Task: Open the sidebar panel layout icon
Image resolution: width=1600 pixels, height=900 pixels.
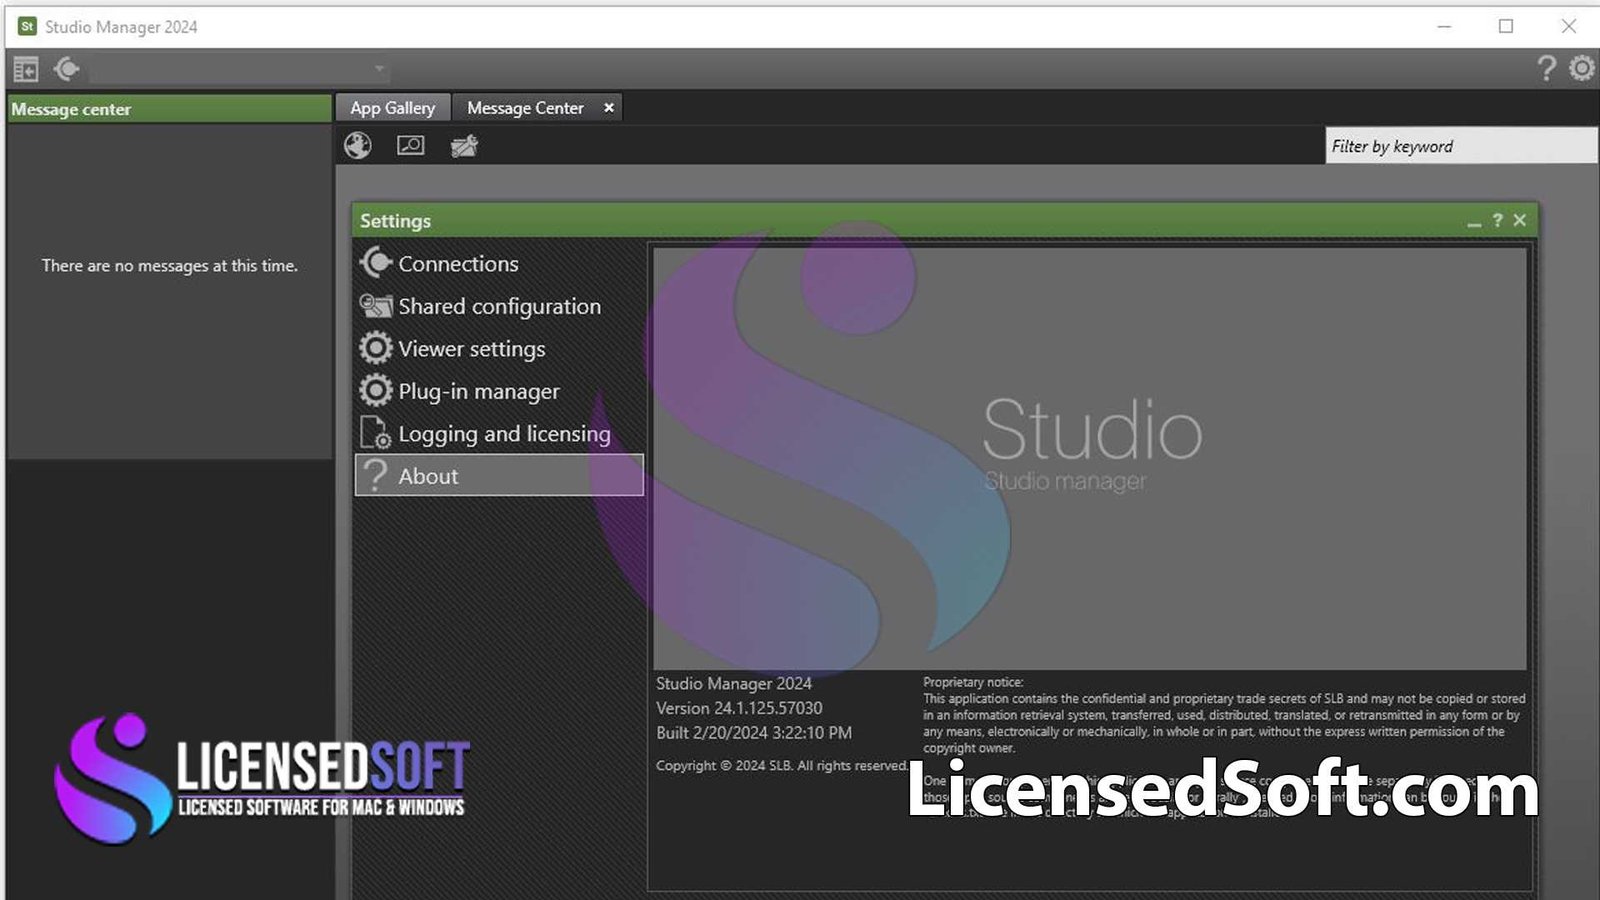Action: [x=25, y=69]
